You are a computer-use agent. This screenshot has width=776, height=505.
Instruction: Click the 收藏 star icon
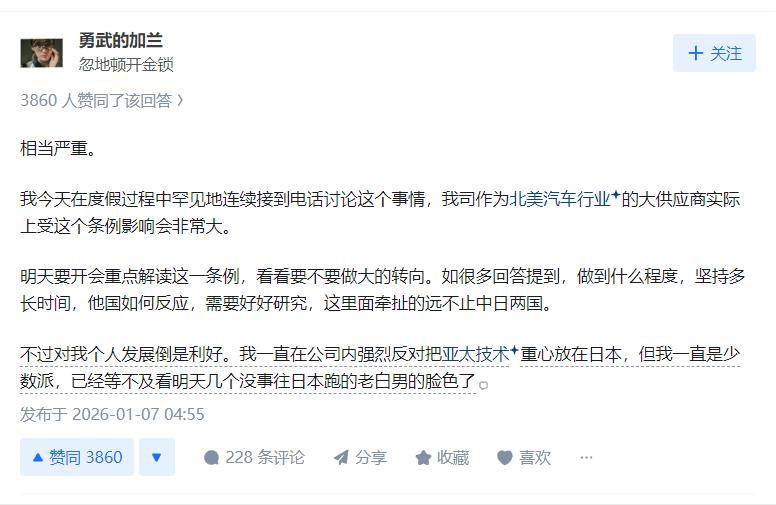424,457
